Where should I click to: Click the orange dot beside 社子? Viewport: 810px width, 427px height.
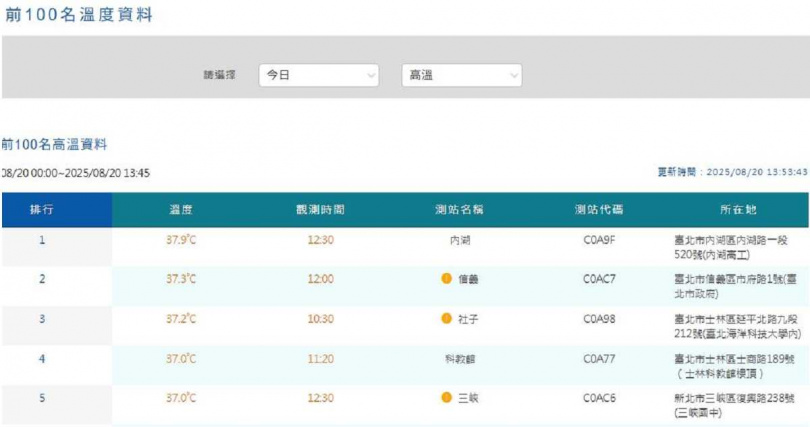tap(446, 318)
